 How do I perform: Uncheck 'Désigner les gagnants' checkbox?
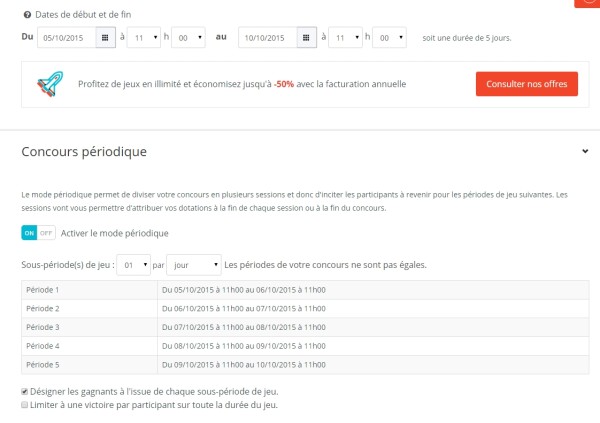(x=25, y=391)
